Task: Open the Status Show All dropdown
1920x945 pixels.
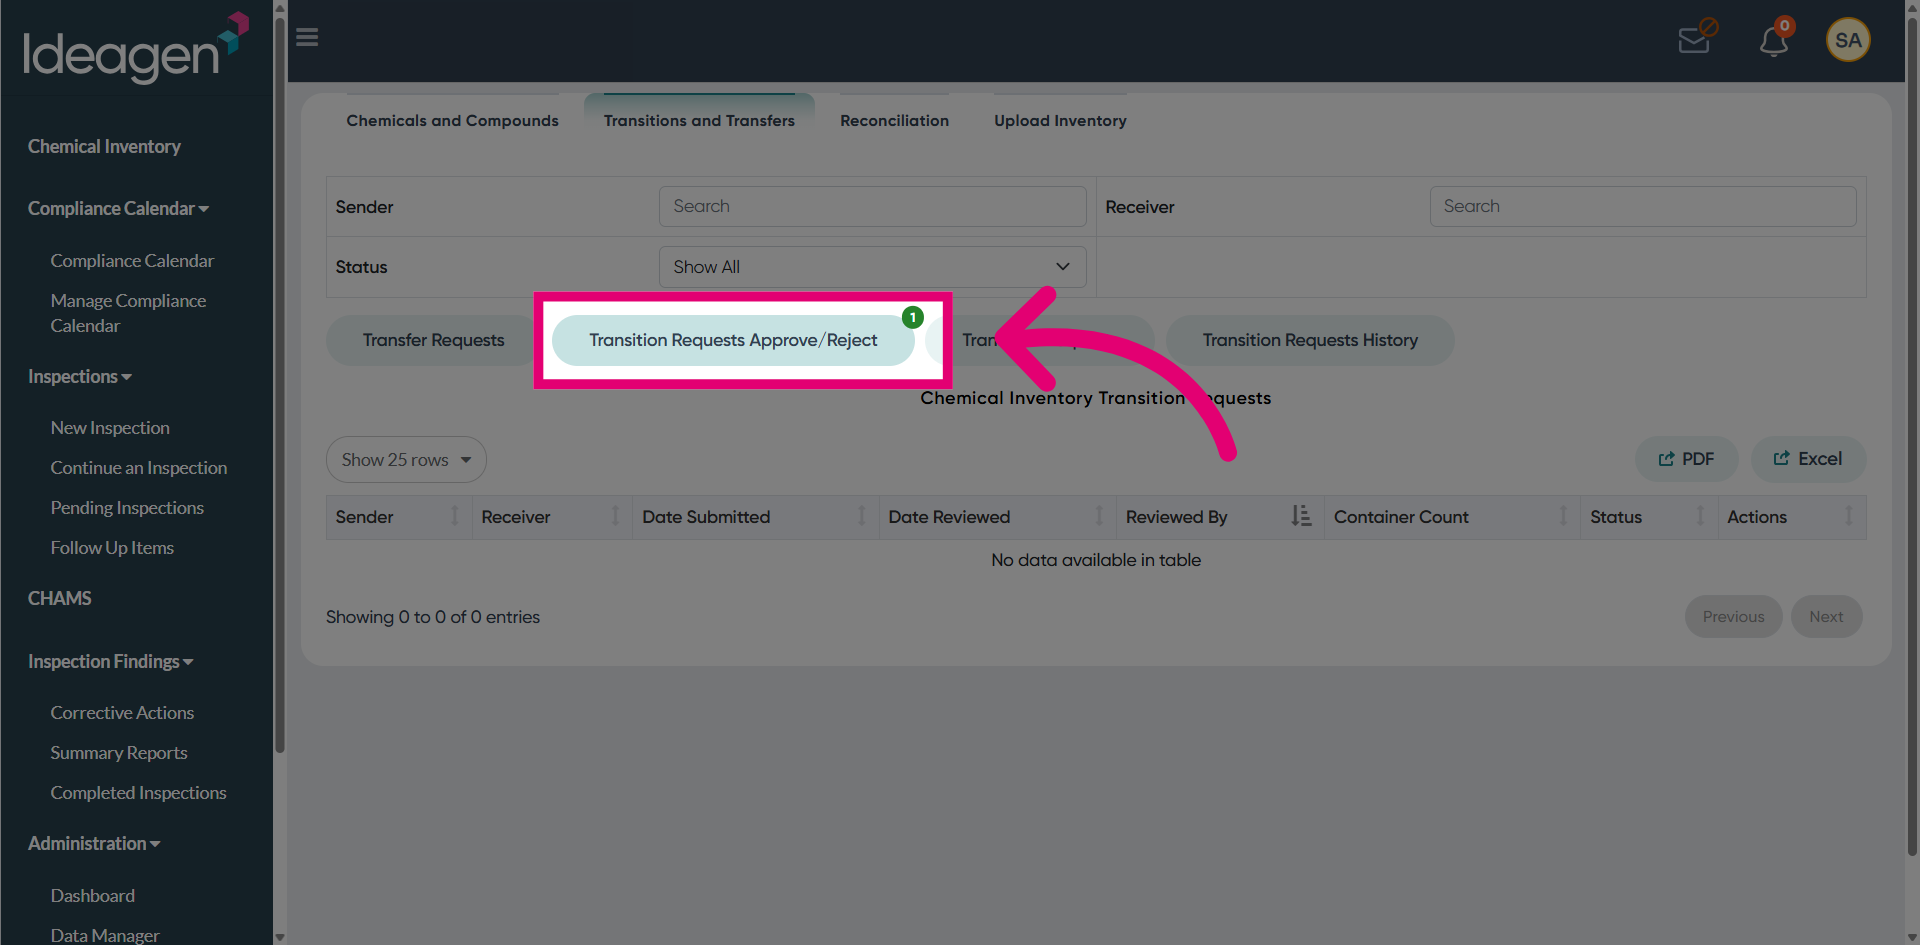Action: tap(872, 267)
